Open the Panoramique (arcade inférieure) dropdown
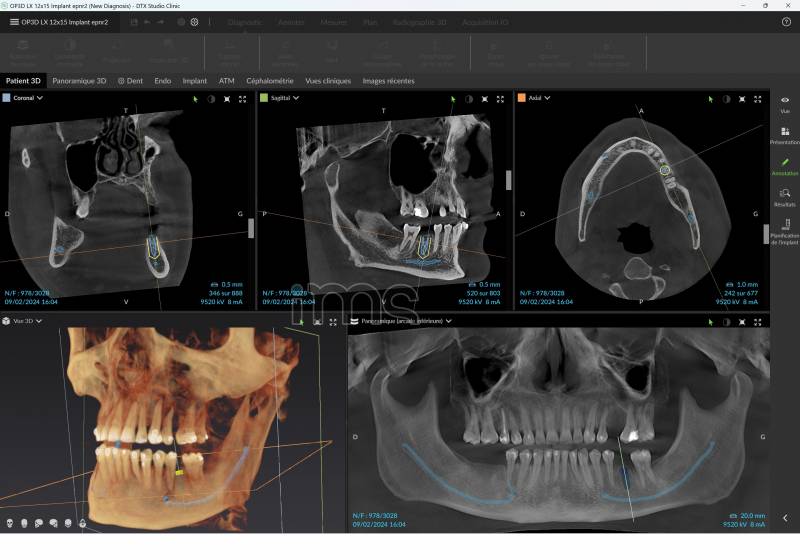The width and height of the screenshot is (800, 560). pos(450,321)
